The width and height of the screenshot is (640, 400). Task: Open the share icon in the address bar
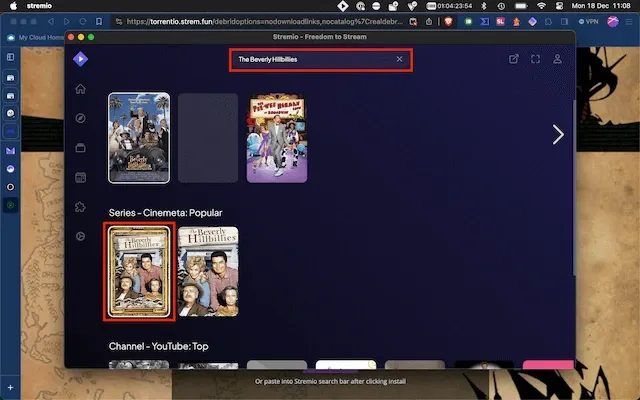(x=429, y=22)
